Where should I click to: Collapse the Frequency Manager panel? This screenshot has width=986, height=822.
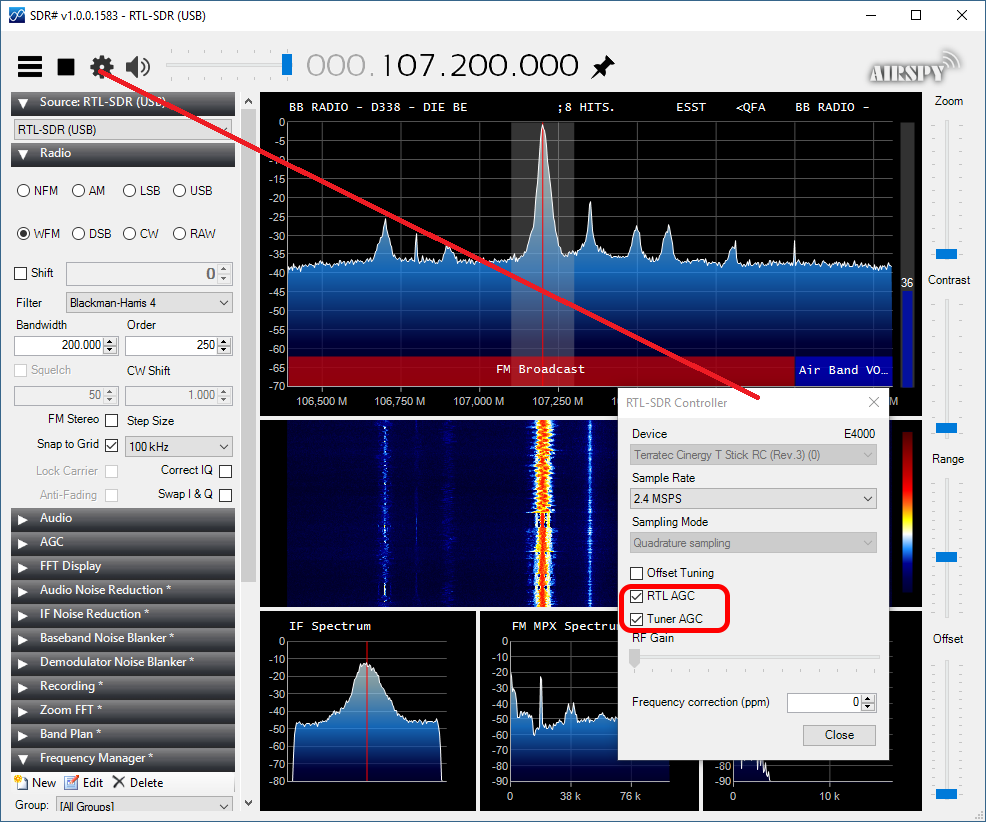tap(123, 759)
